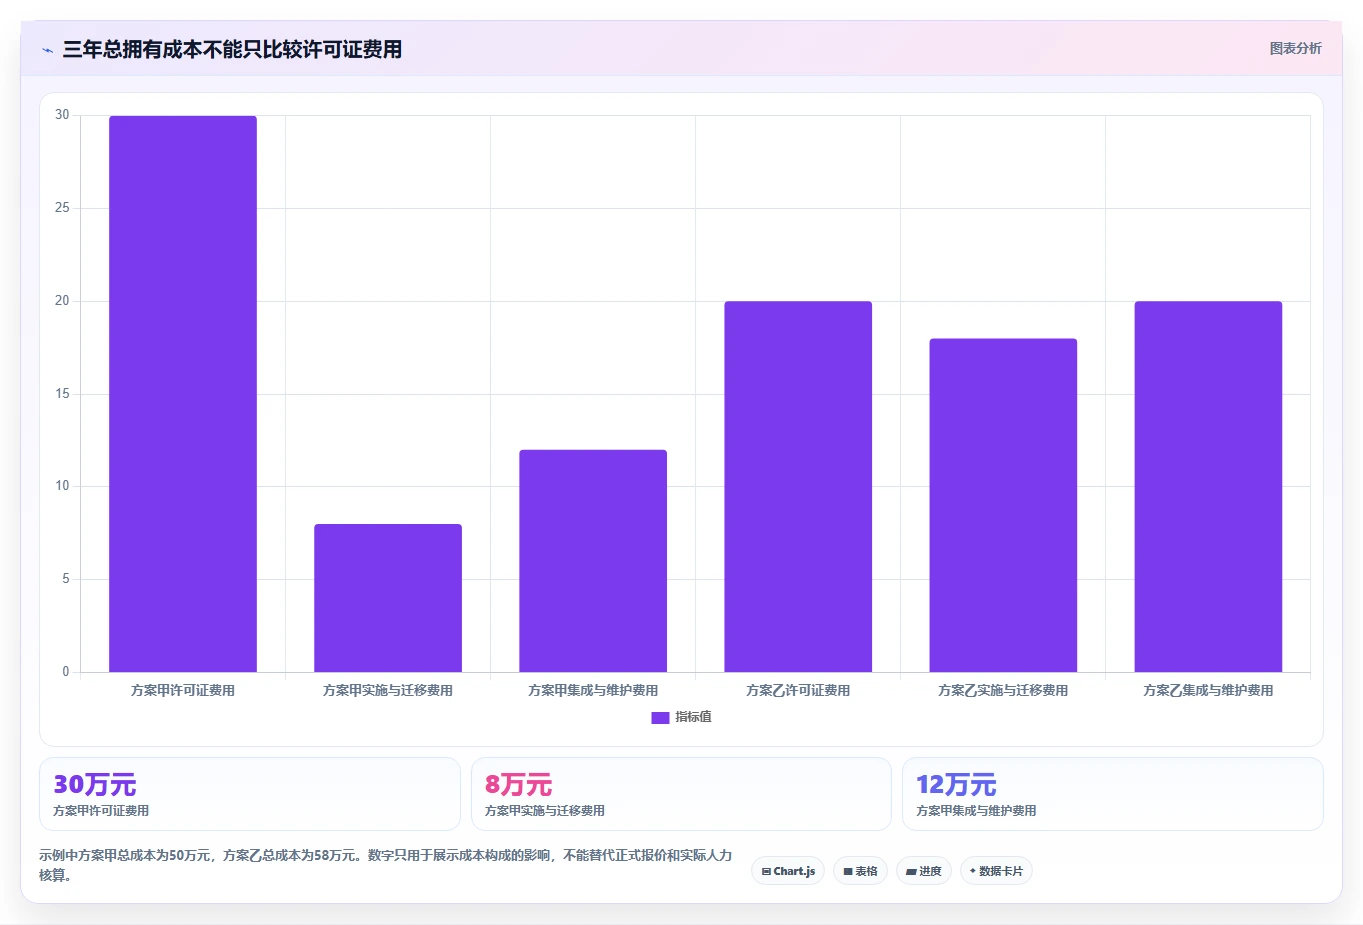Toggle the 指标值 legend color swatch
Screen dimensions: 1363x925
coord(660,717)
